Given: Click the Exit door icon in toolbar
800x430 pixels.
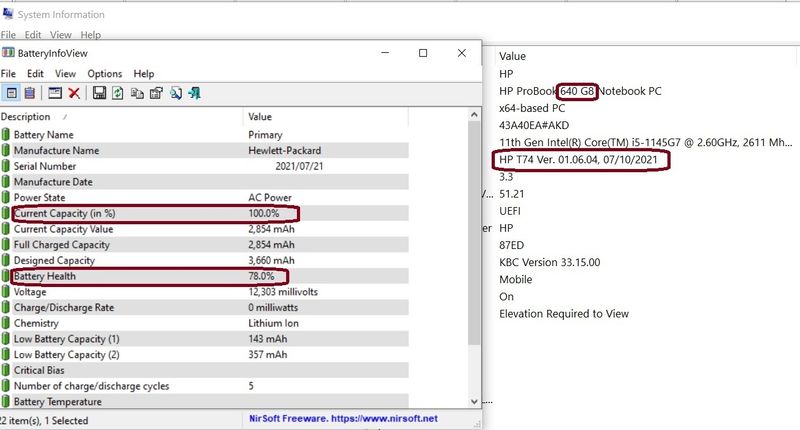Looking at the screenshot, I should 194,93.
